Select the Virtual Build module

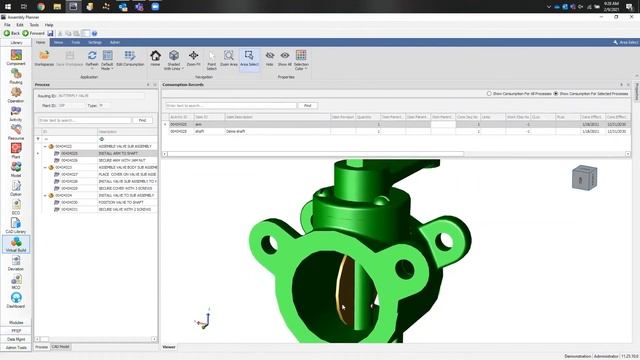click(16, 244)
